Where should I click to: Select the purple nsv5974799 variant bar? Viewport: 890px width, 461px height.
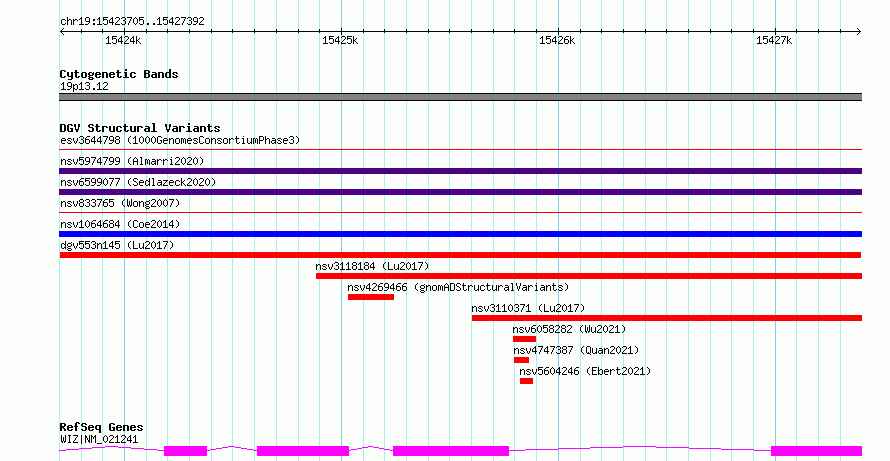click(x=460, y=171)
